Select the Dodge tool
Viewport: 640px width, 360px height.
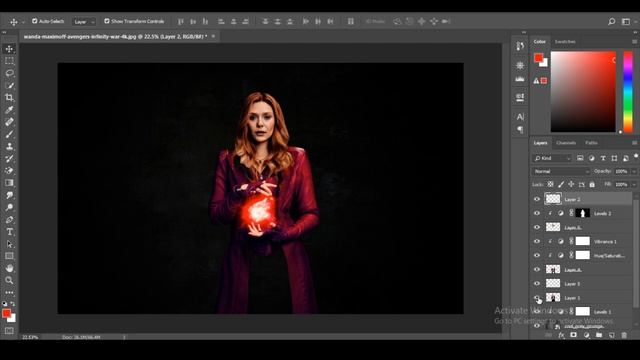[9, 207]
